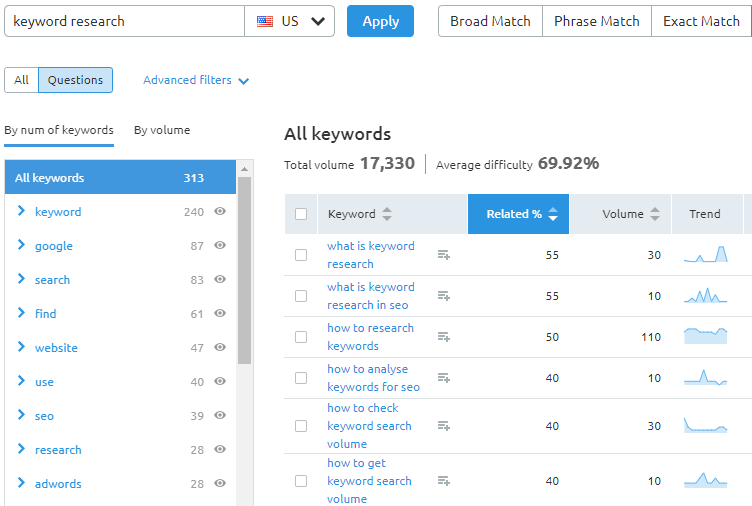752x506 pixels.
Task: Tick the select-all checkbox in table header
Action: point(301,214)
